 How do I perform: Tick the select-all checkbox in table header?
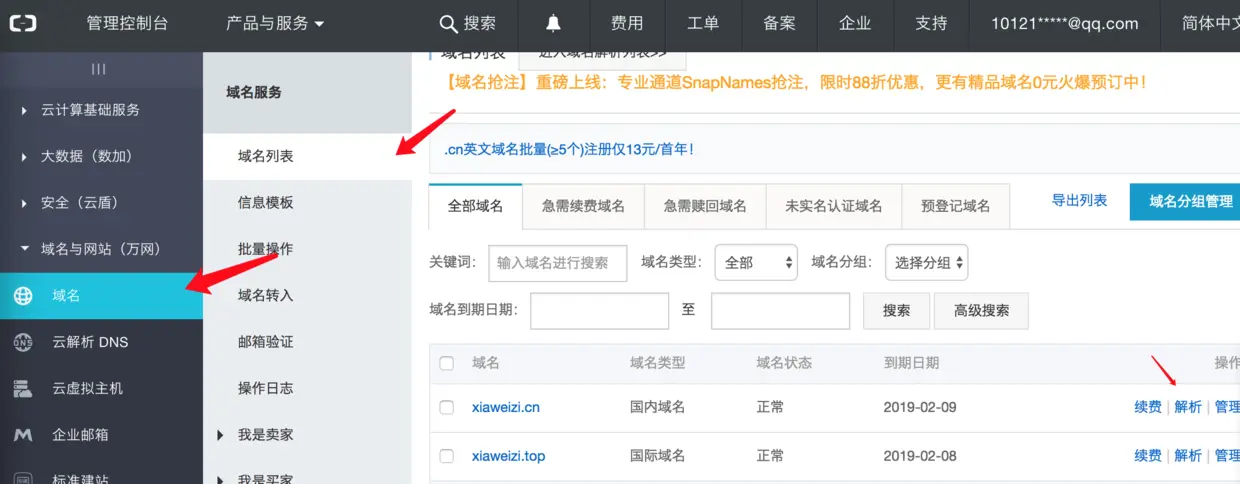point(447,363)
